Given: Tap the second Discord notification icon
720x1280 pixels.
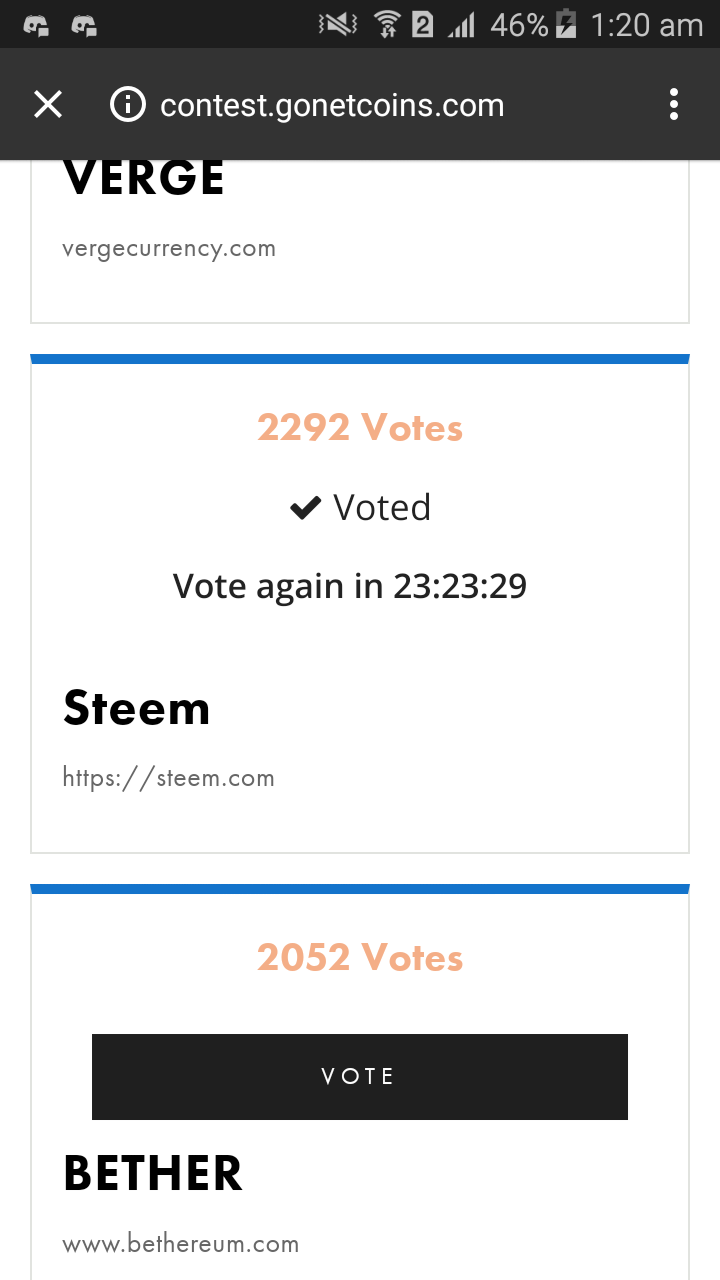Looking at the screenshot, I should click(x=84, y=25).
